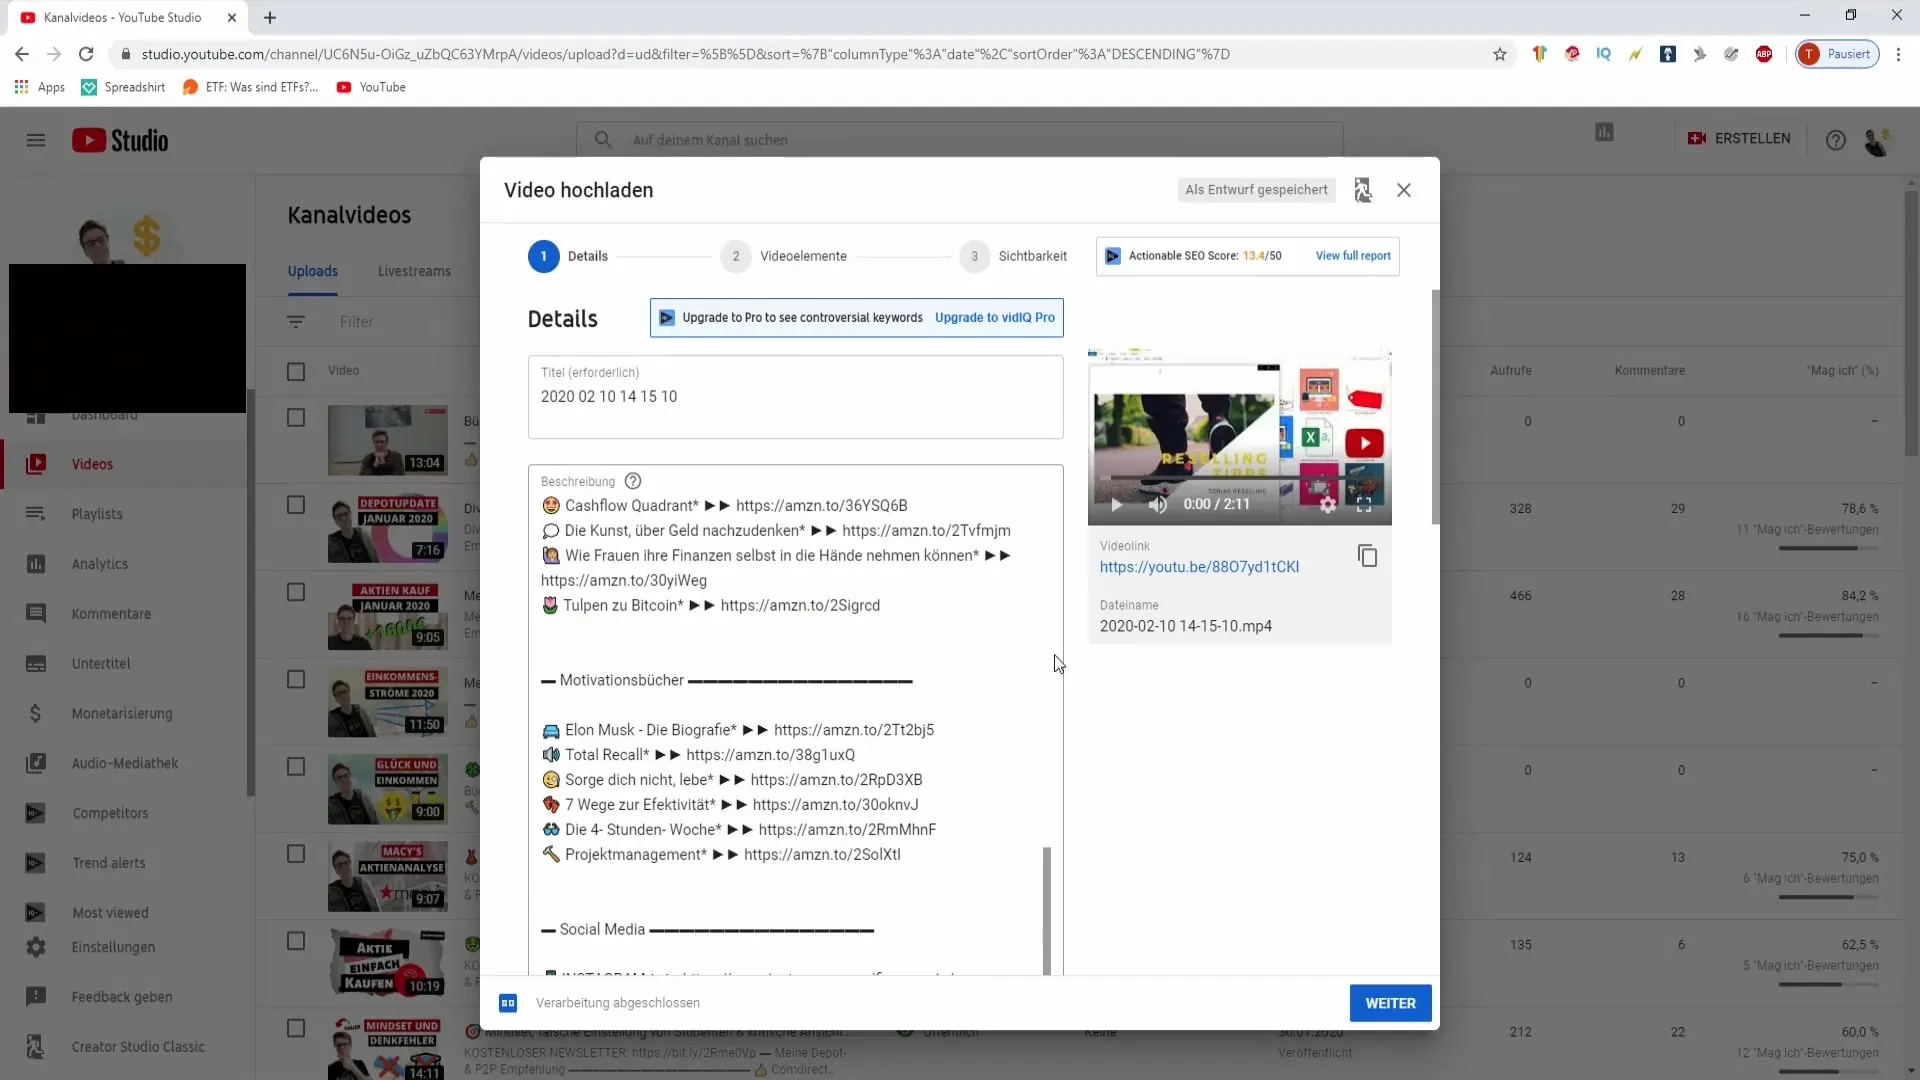Click the search magnifier icon
This screenshot has height=1080, width=1920.
click(x=603, y=140)
